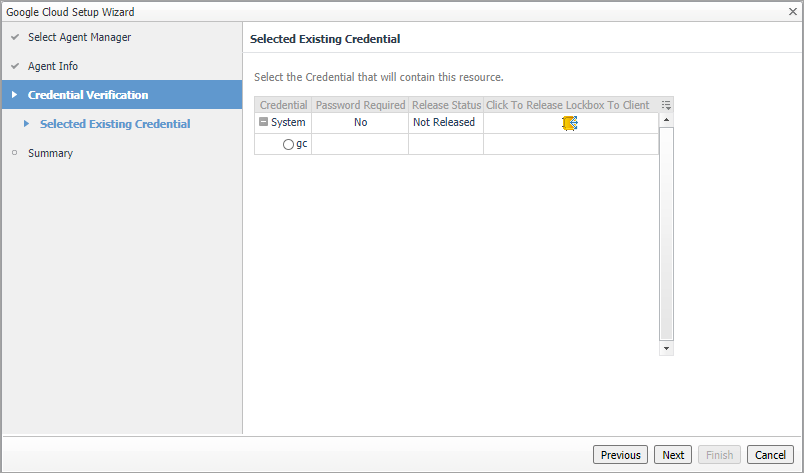
Task: Click the Release Status column header
Action: coord(446,105)
